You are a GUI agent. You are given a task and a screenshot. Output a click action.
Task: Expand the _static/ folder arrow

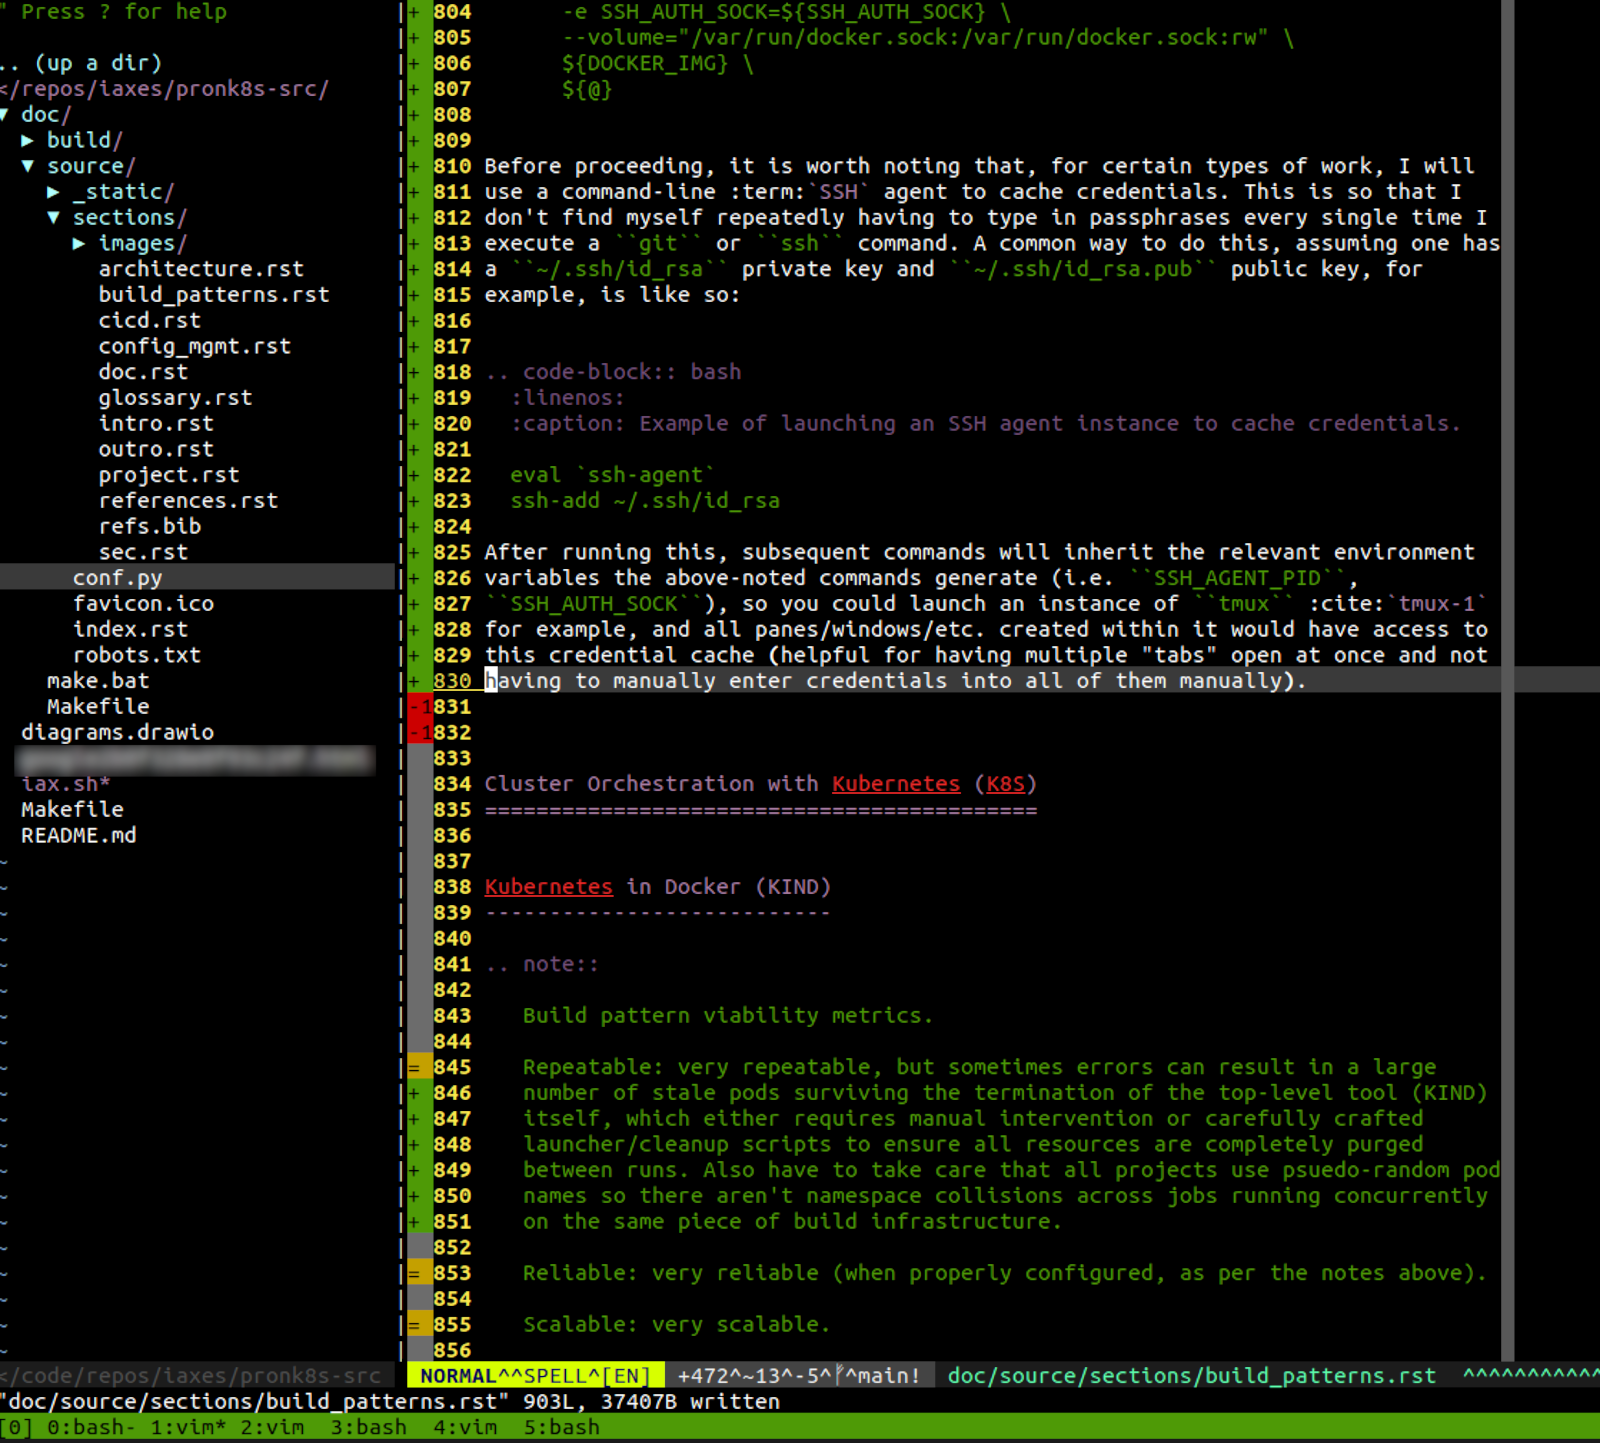click(54, 192)
